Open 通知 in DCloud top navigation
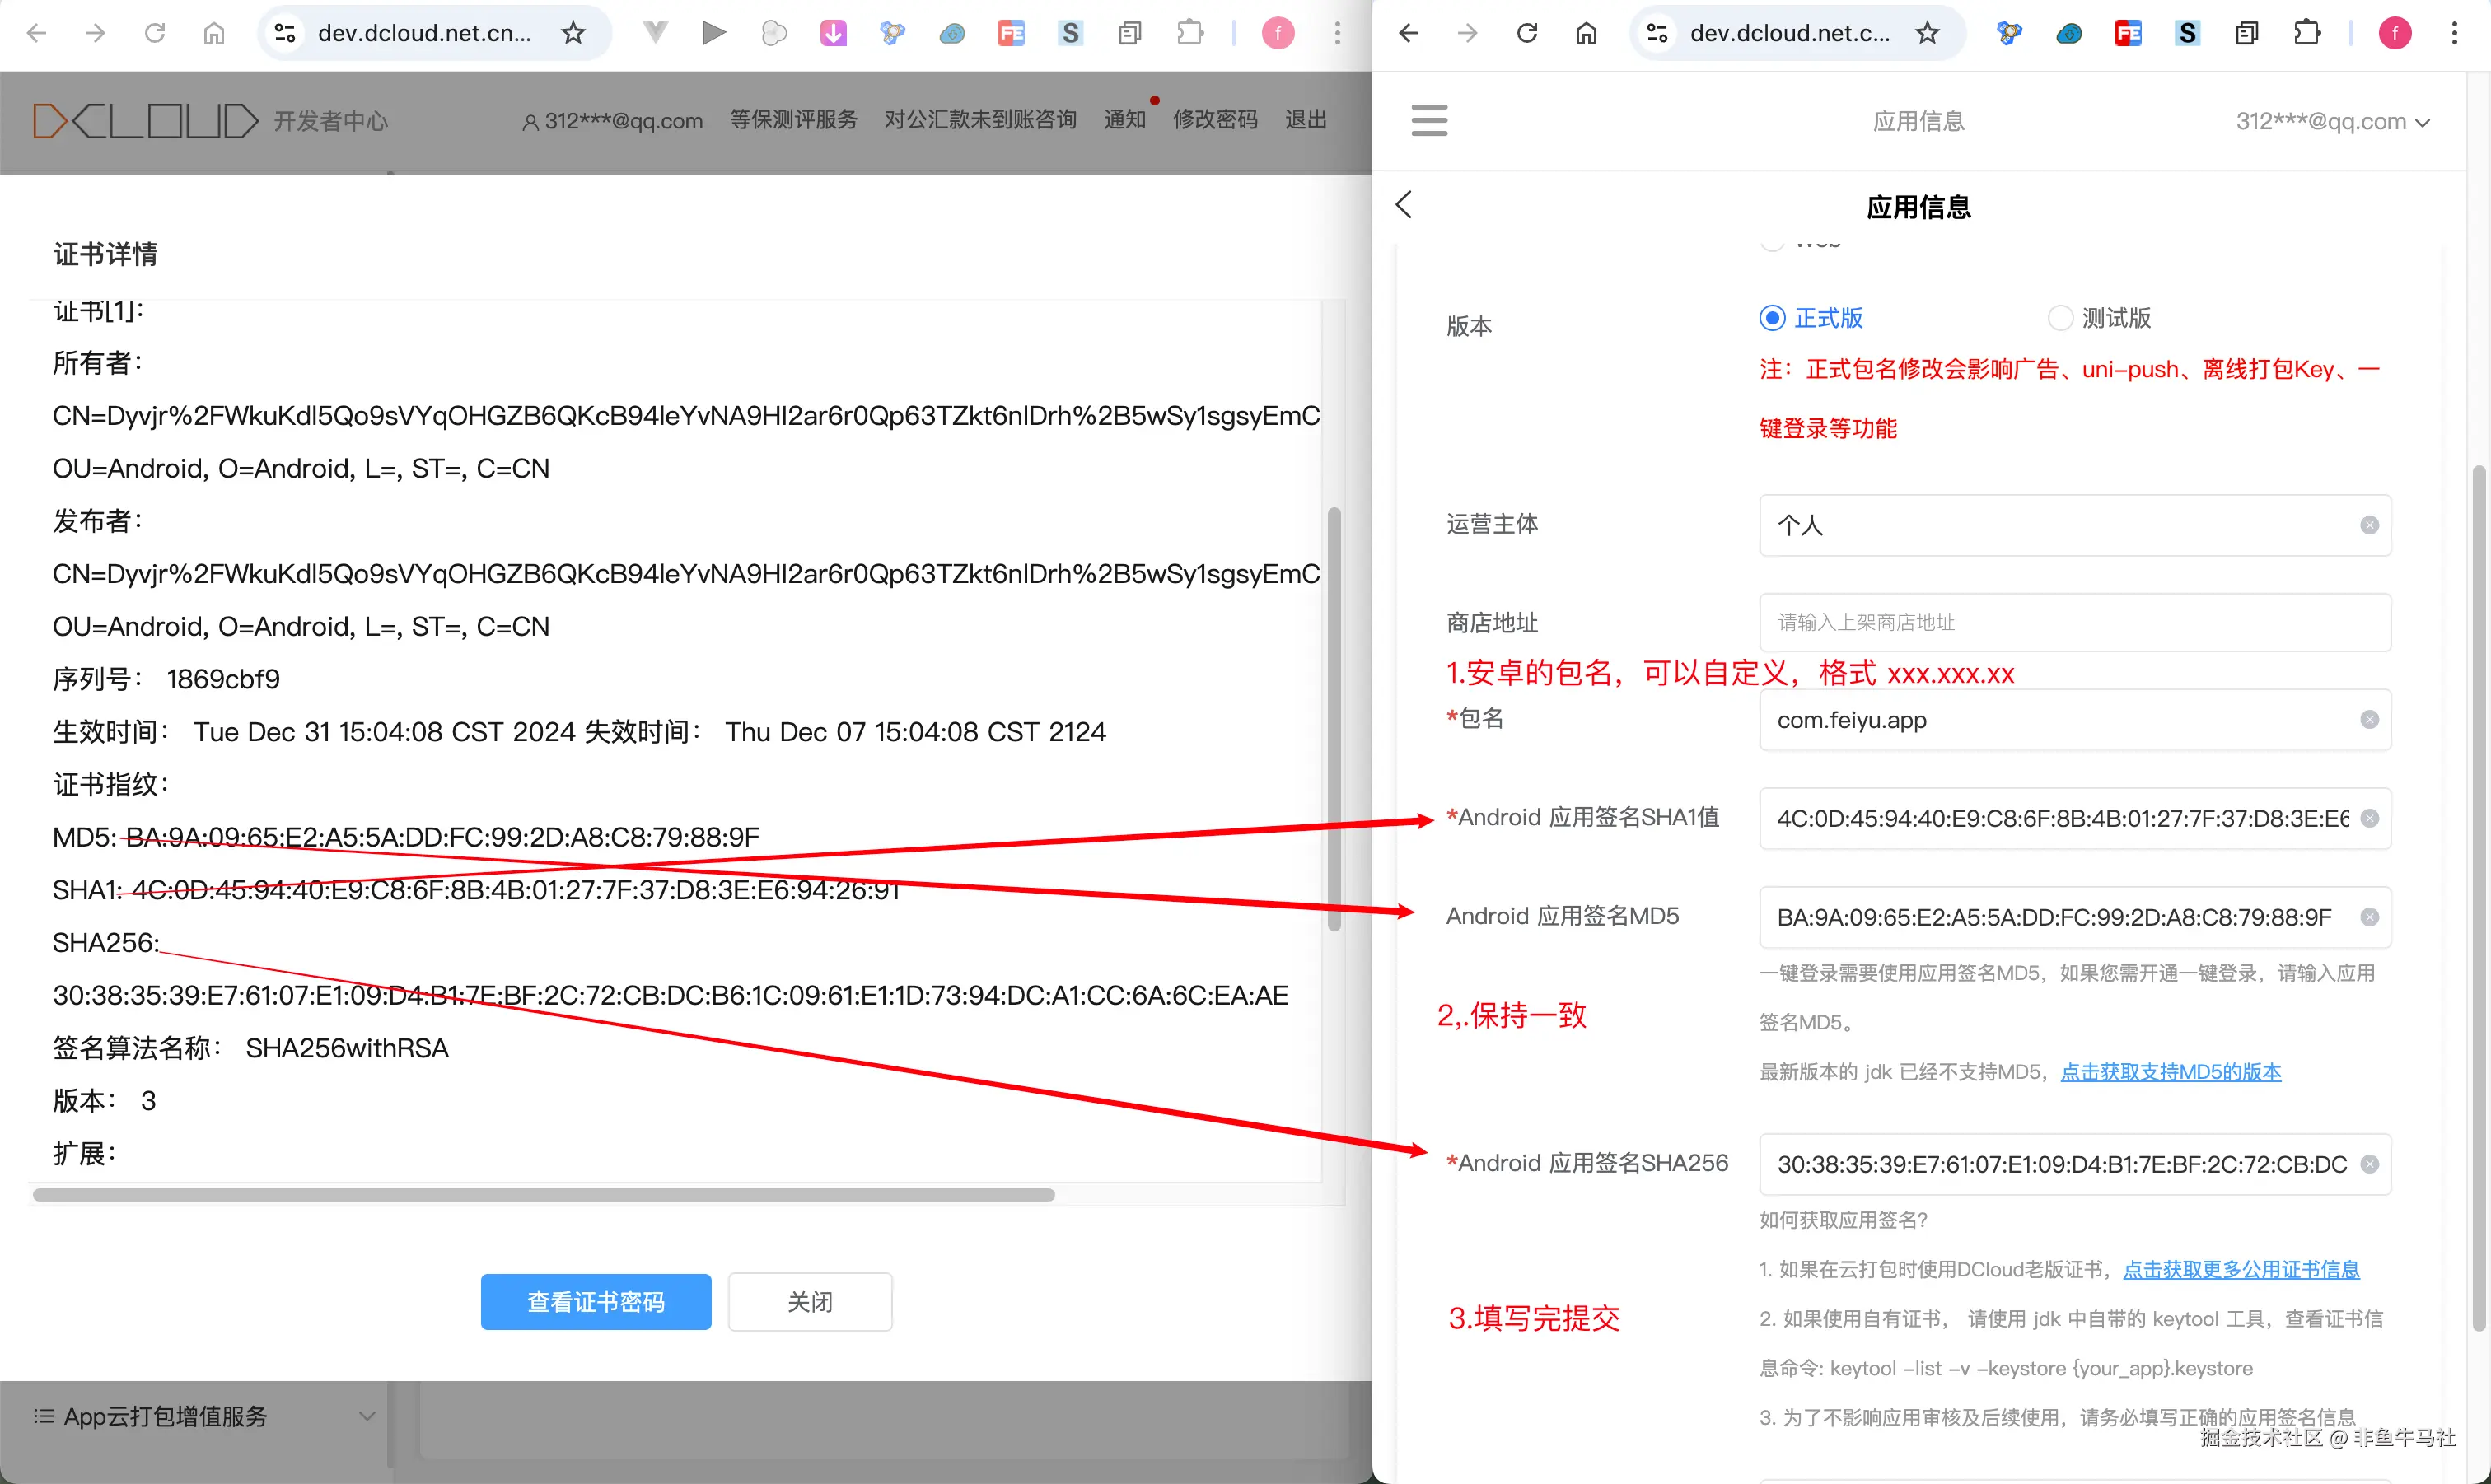2491x1484 pixels. (x=1124, y=120)
